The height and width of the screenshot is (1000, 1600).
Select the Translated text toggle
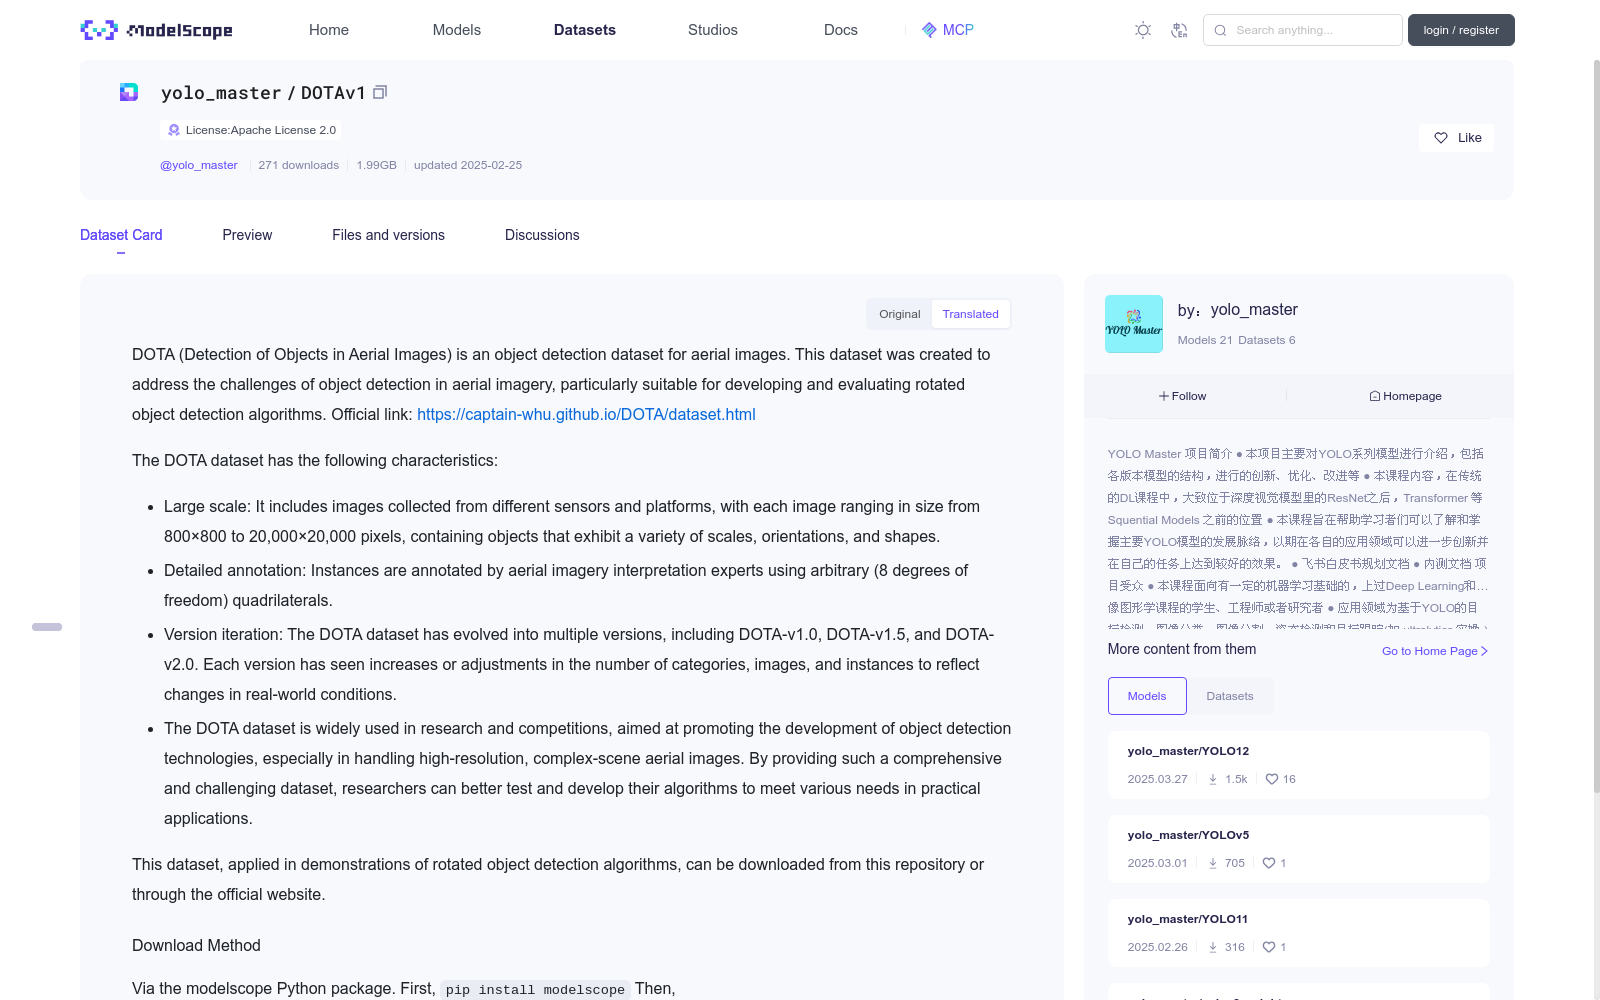(970, 314)
